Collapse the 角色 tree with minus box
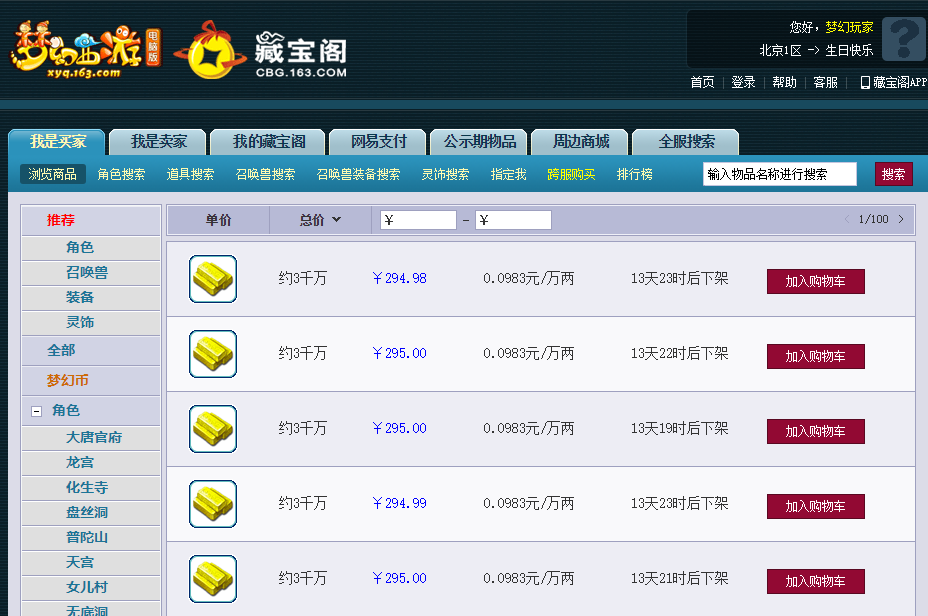Screen dimensions: 928x616 pyautogui.click(x=37, y=411)
